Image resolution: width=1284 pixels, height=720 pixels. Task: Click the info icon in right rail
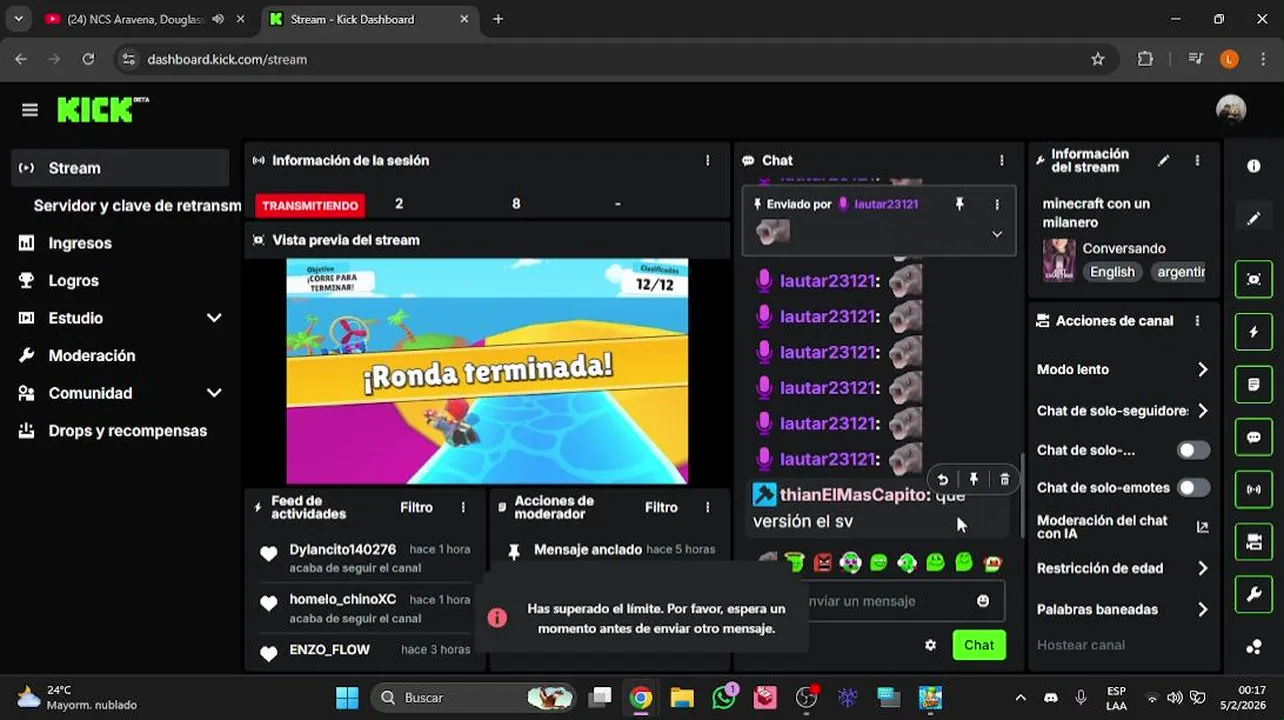1254,166
